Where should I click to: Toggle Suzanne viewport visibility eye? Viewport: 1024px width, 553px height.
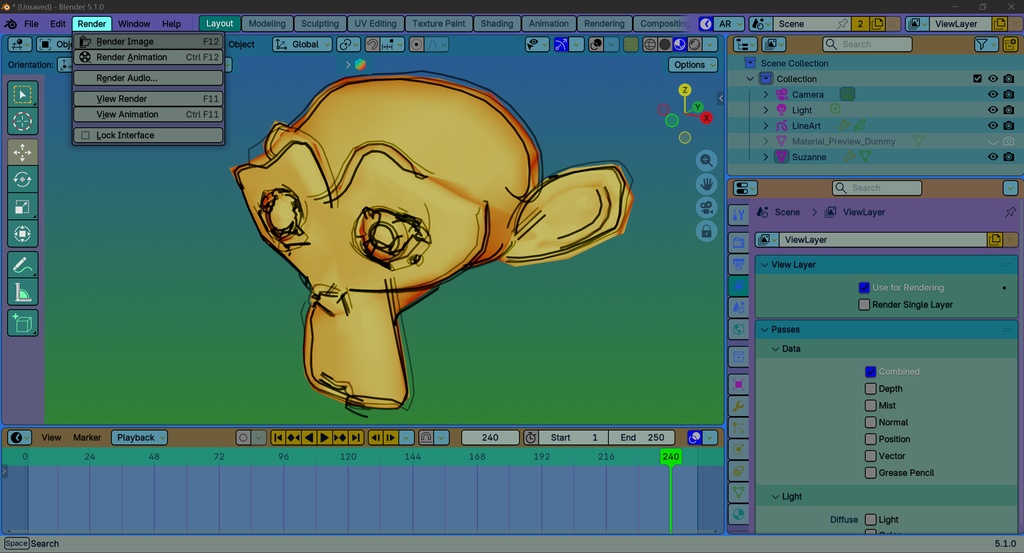(x=993, y=157)
